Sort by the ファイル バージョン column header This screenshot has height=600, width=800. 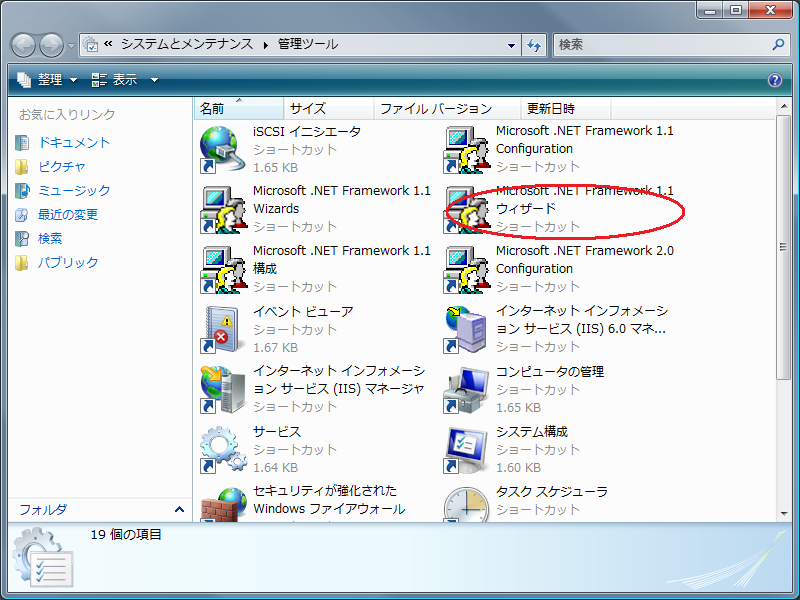coord(447,109)
